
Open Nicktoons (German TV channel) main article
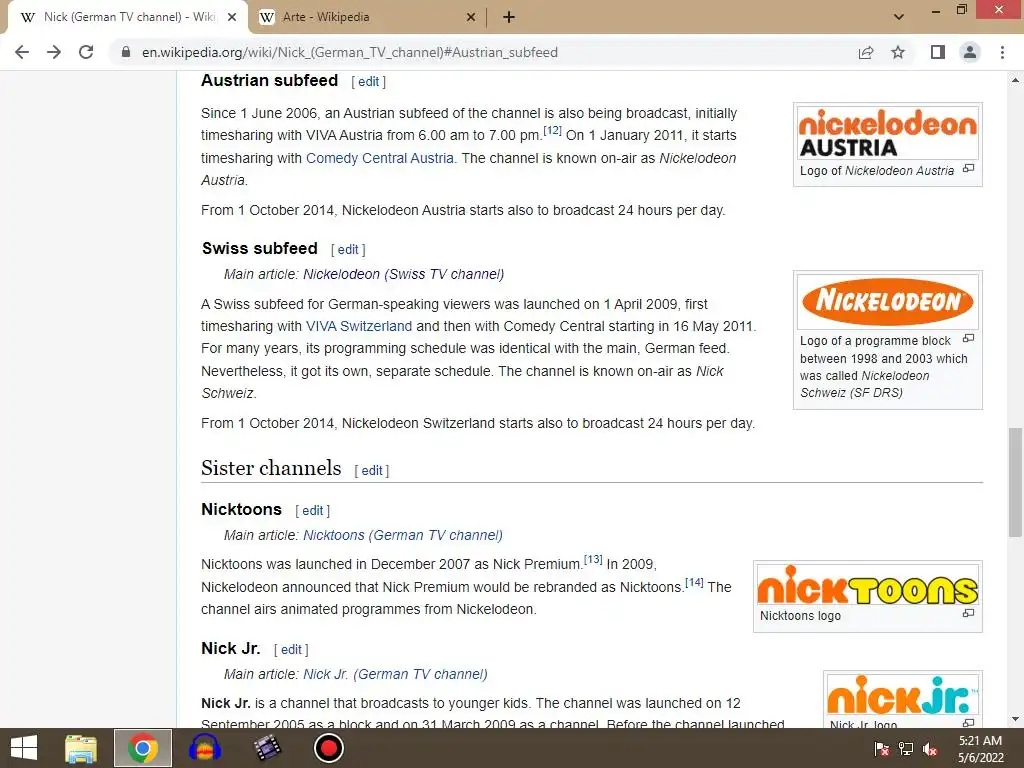[403, 536]
